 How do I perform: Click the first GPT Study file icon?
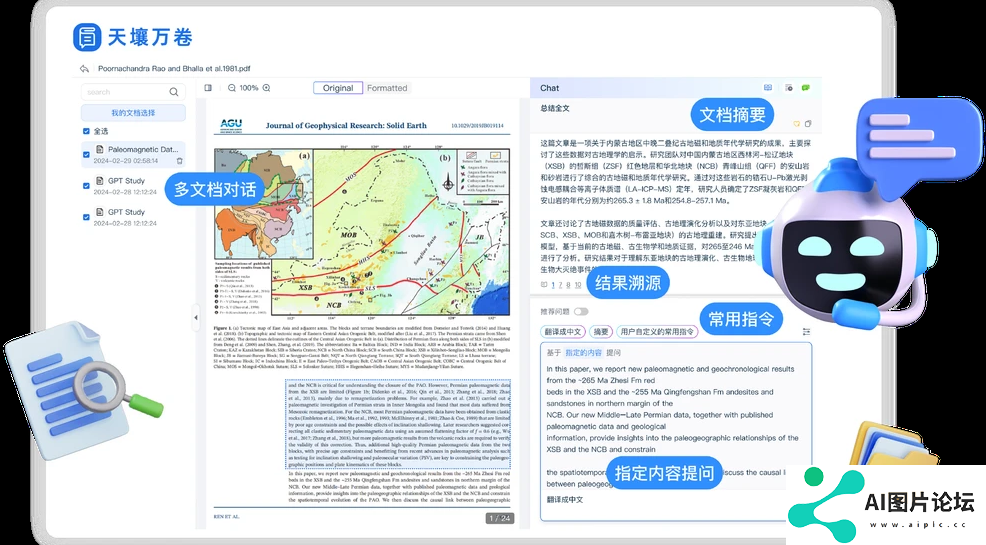(99, 180)
